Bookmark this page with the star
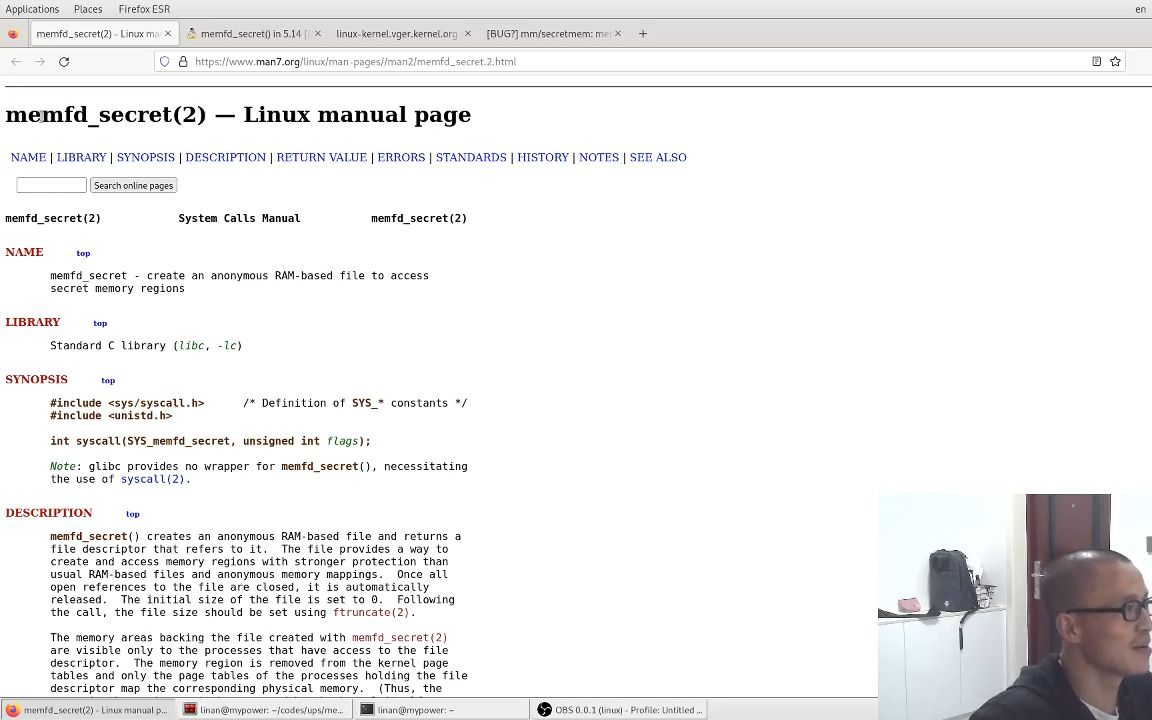The image size is (1152, 720). point(1115,61)
